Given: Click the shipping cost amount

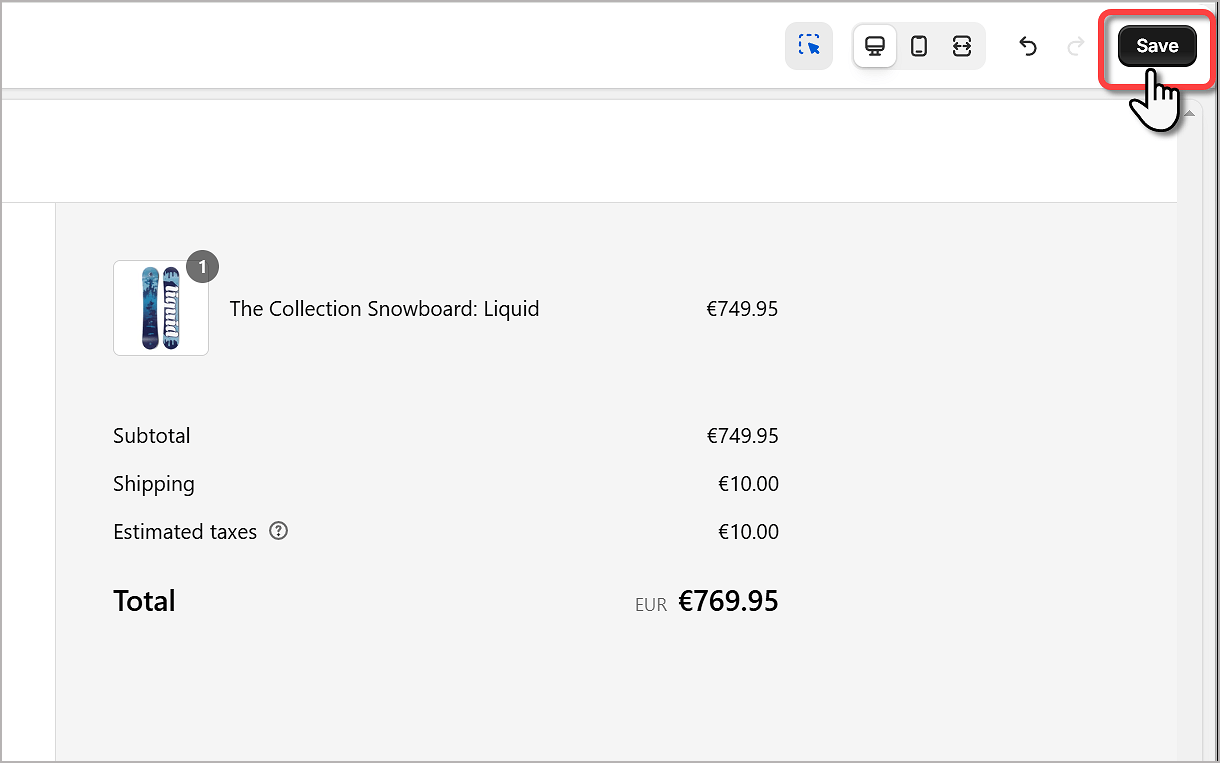Looking at the screenshot, I should point(748,484).
